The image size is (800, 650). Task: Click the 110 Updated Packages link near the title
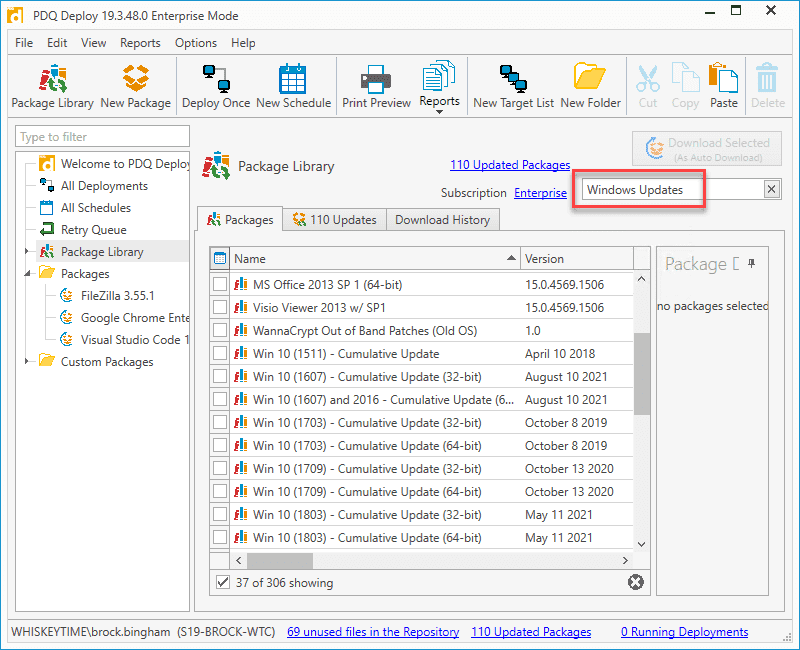point(510,165)
